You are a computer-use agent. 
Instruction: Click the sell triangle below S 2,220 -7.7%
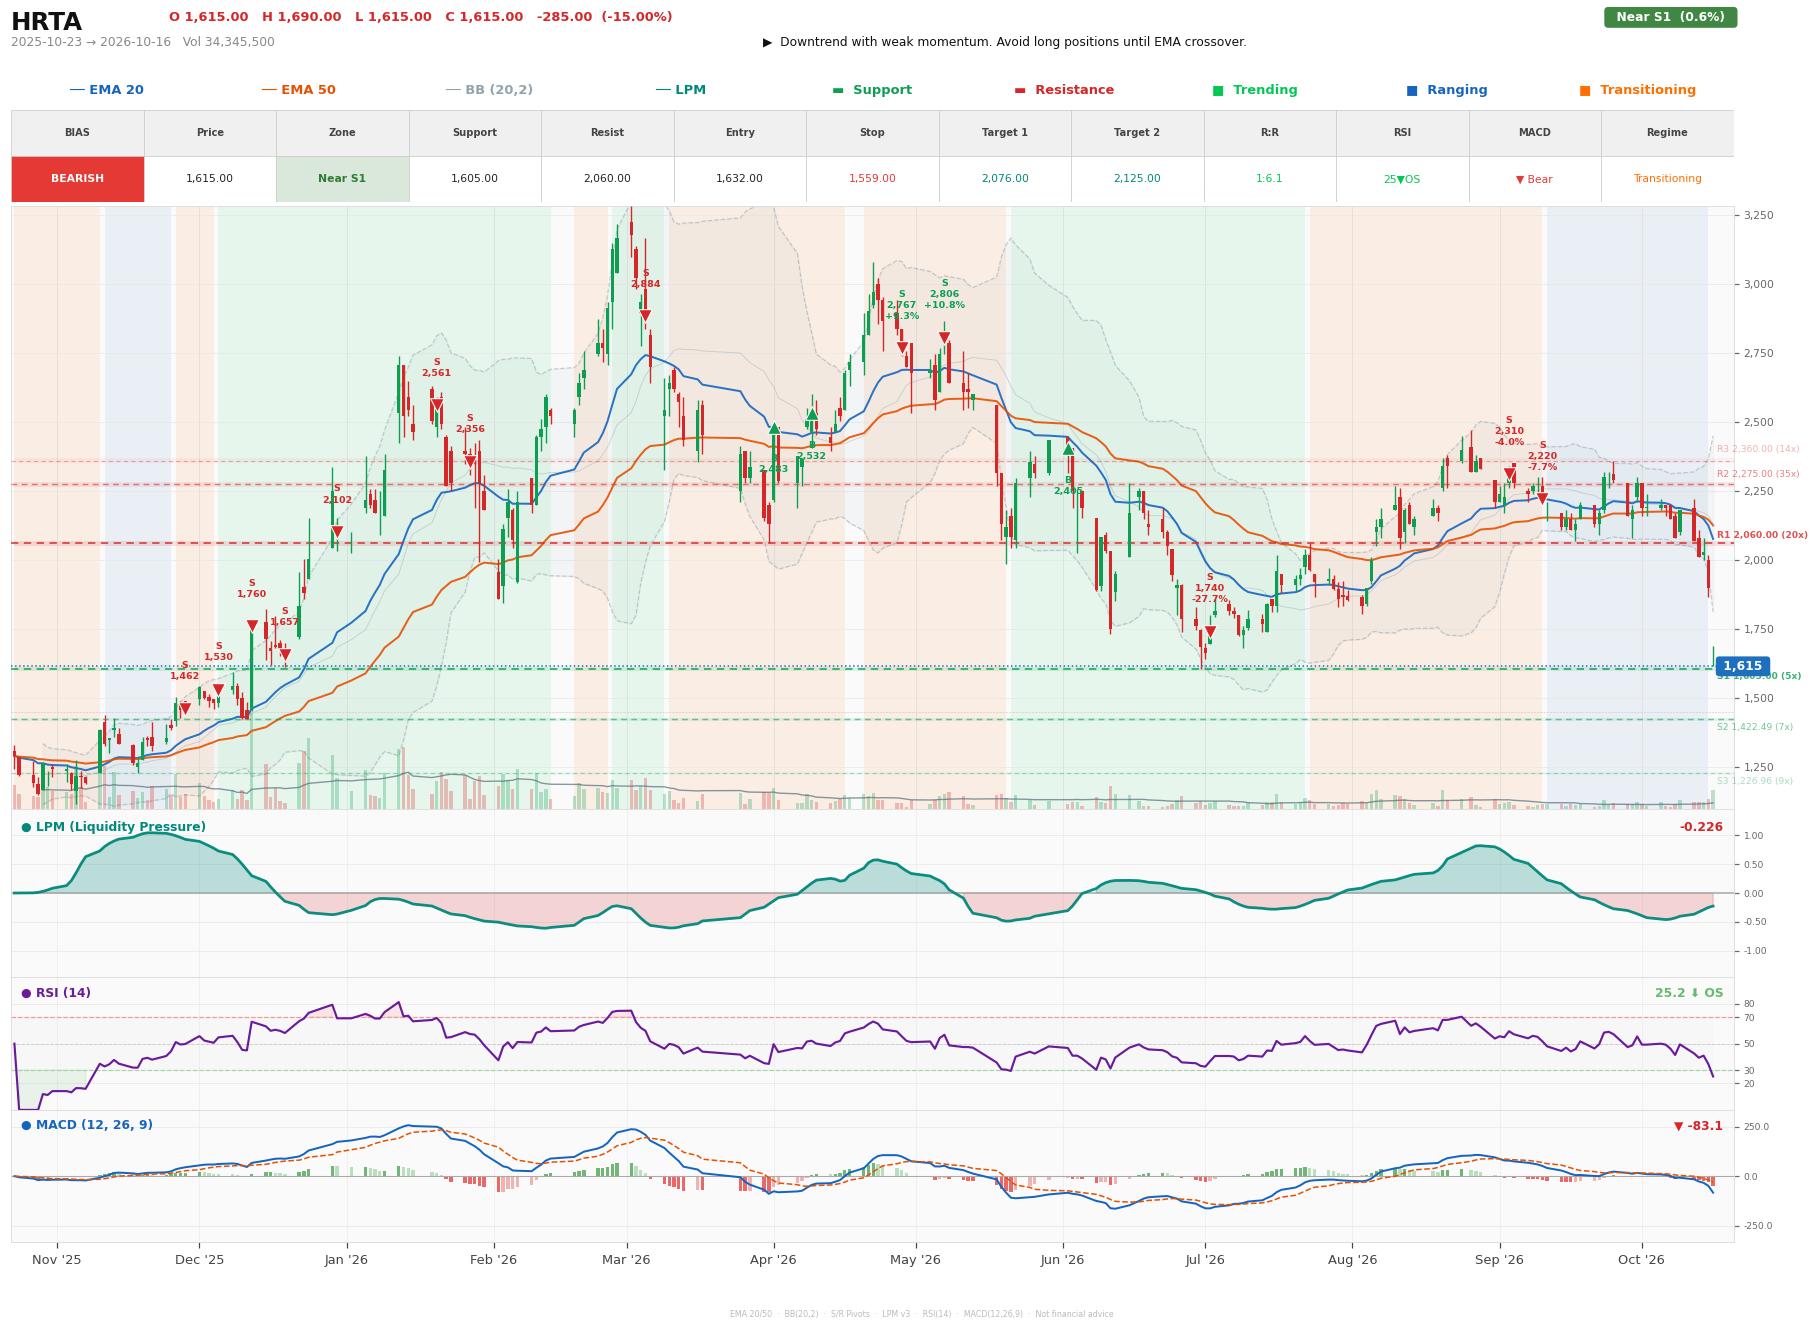tap(1542, 498)
